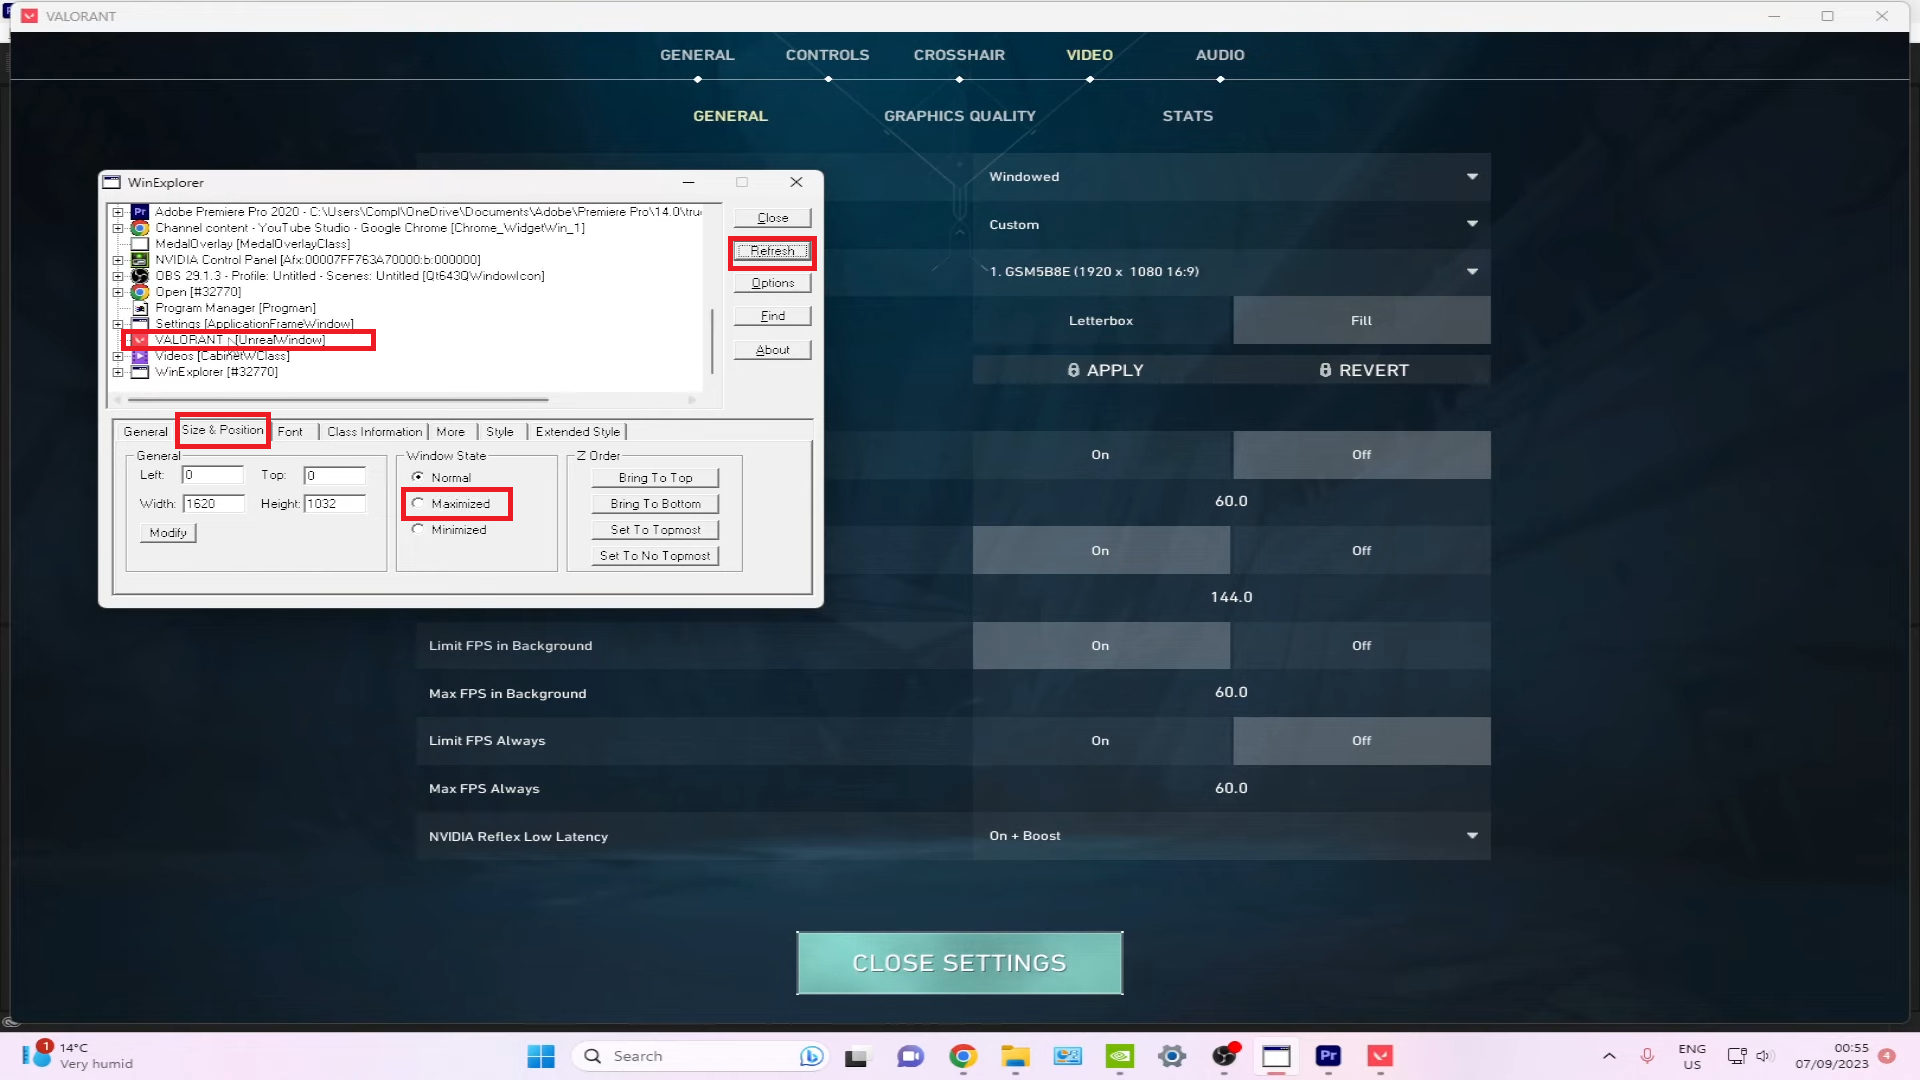Screen dimensions: 1920x1080
Task: Open Google Chrome from the taskbar
Action: click(x=963, y=1056)
